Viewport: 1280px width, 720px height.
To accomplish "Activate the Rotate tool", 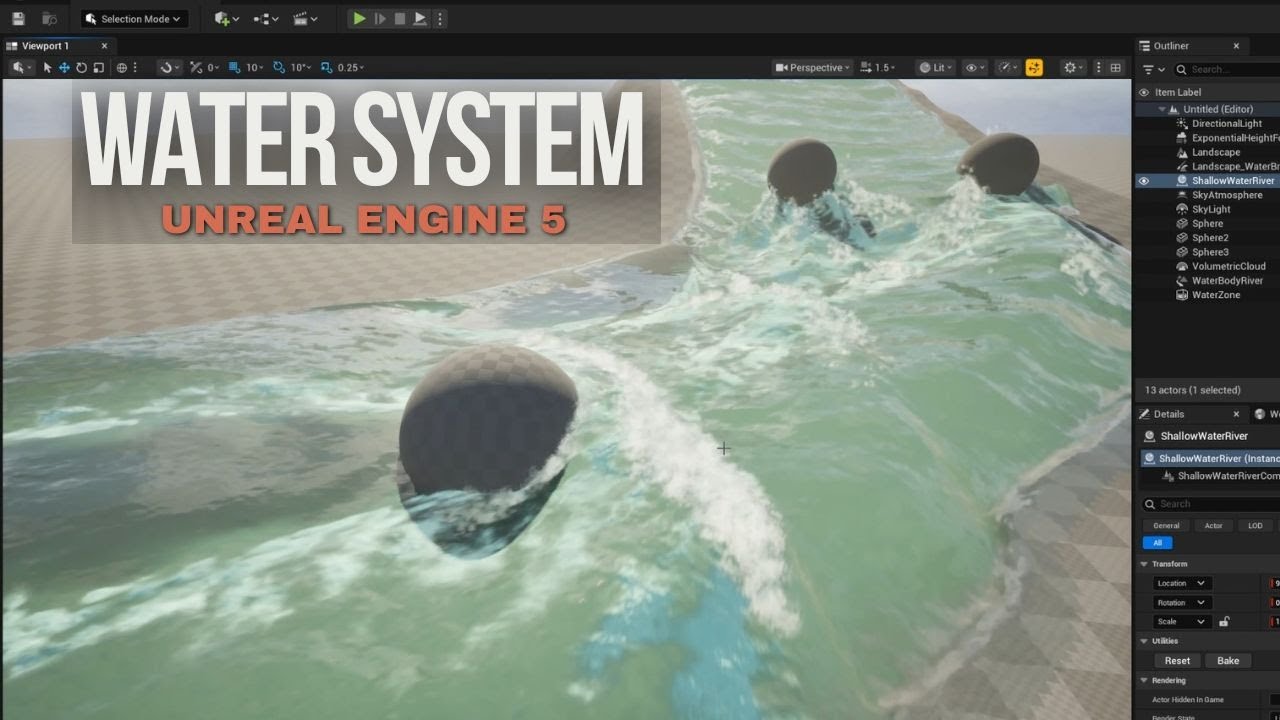I will [x=81, y=67].
